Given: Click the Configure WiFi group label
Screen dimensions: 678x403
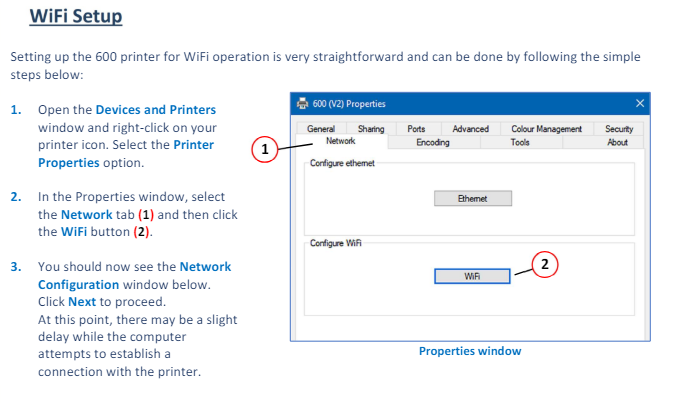Looking at the screenshot, I should coord(336,243).
